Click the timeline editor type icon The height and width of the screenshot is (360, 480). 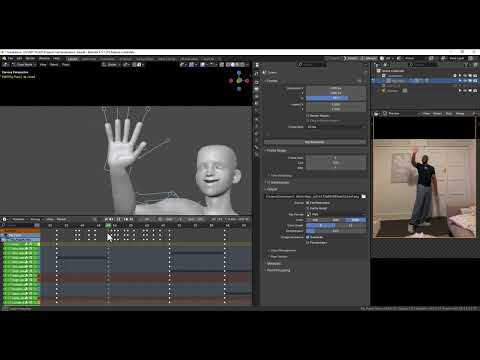pyautogui.click(x=5, y=219)
